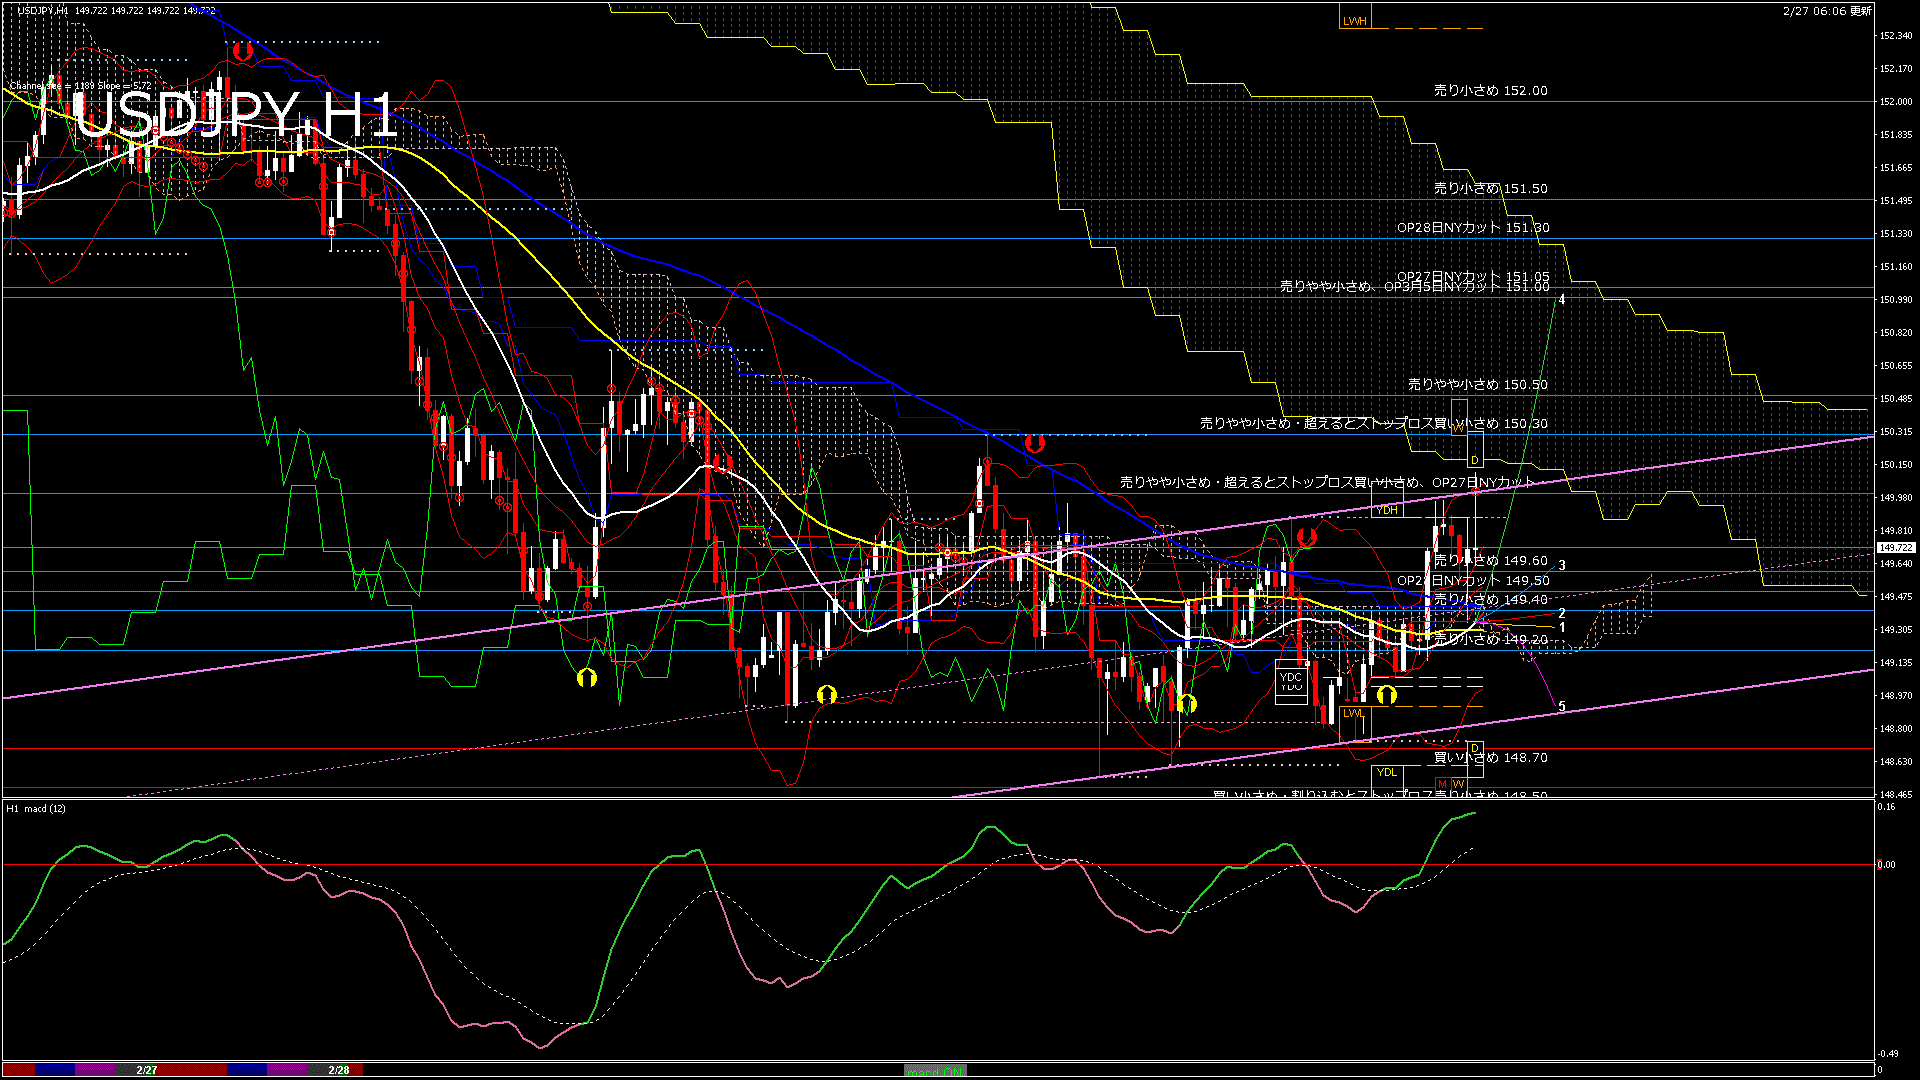Click the LWH level label box
1920x1080 pixels.
pyautogui.click(x=1354, y=20)
